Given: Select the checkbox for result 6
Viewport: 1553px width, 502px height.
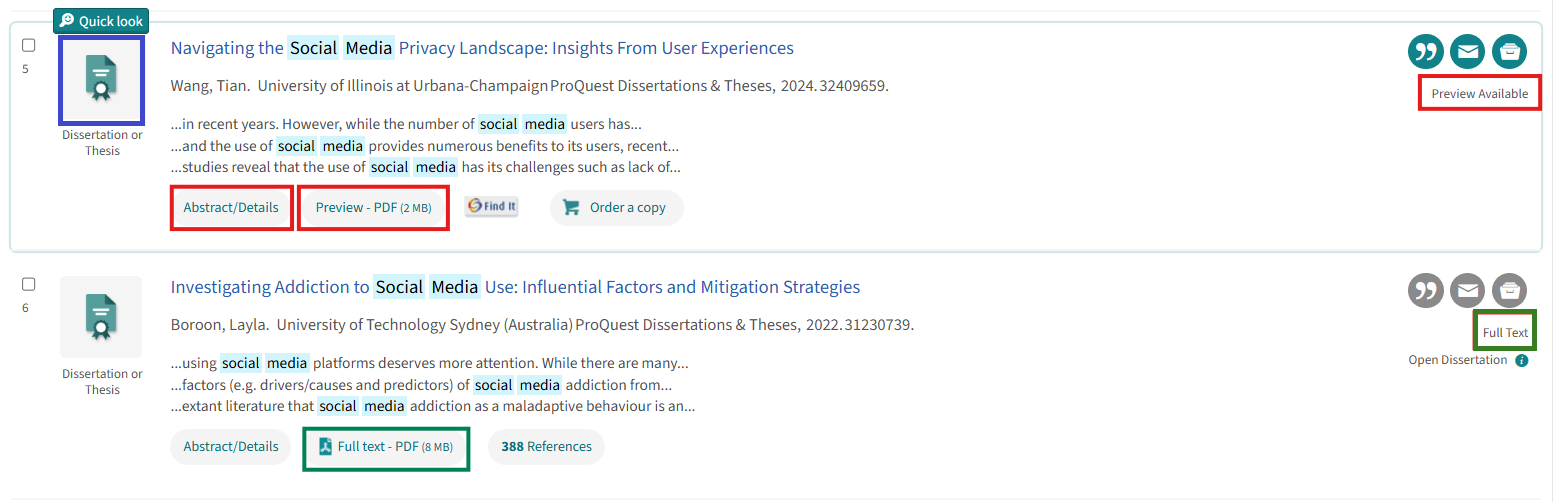Looking at the screenshot, I should point(28,285).
